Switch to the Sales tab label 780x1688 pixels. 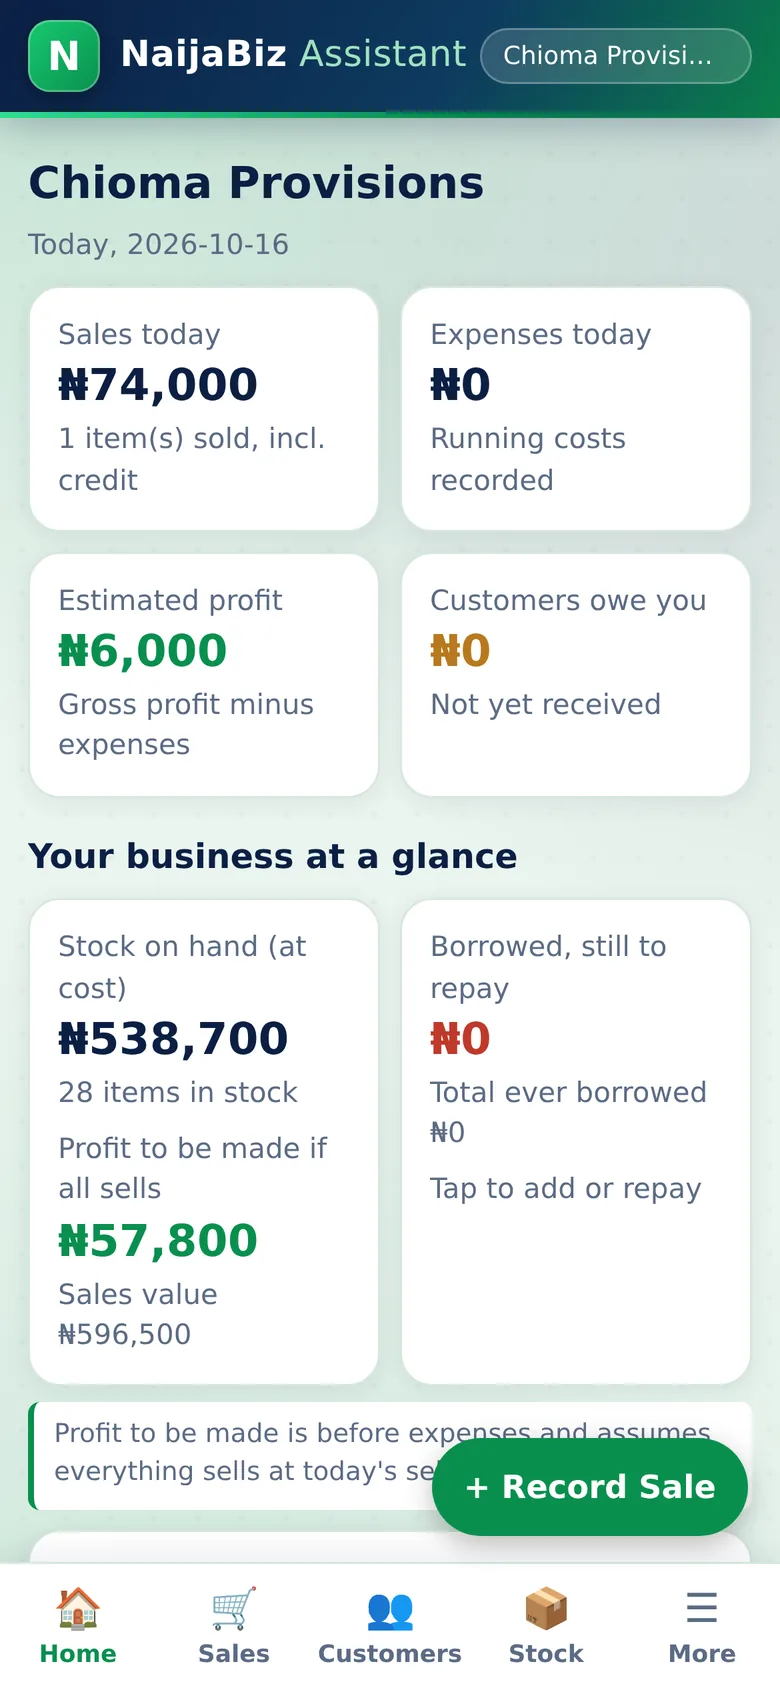tap(234, 1653)
